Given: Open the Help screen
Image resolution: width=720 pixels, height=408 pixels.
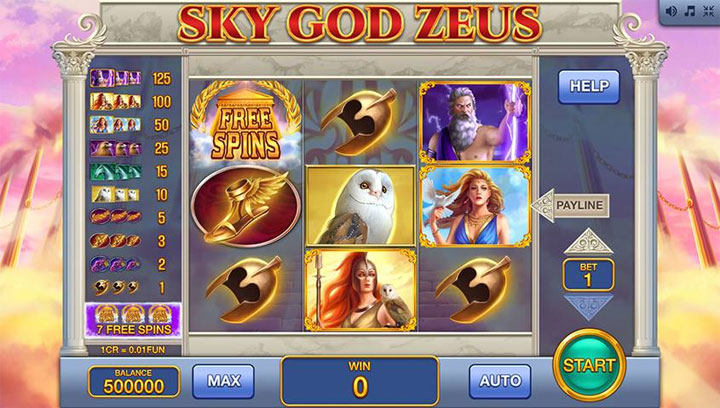Looking at the screenshot, I should coord(589,86).
